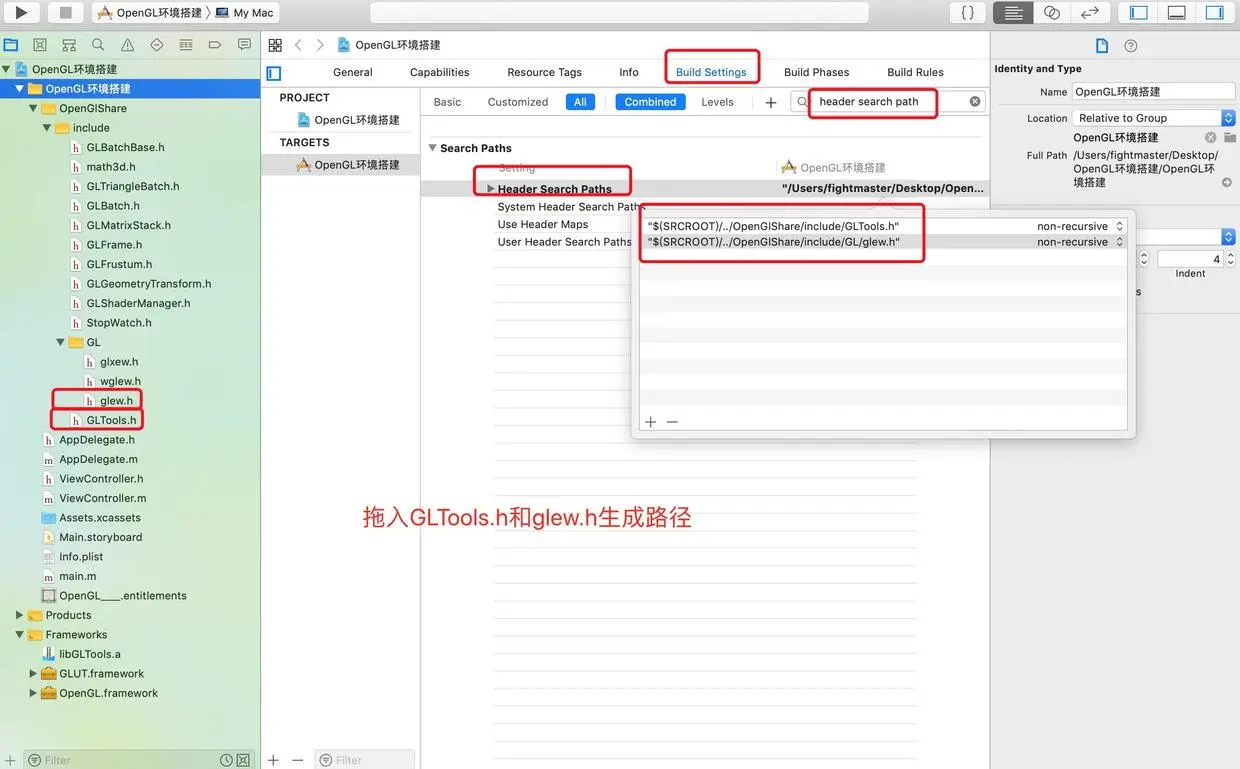Click the Run (play) button
The height and width of the screenshot is (769, 1240).
[x=21, y=13]
